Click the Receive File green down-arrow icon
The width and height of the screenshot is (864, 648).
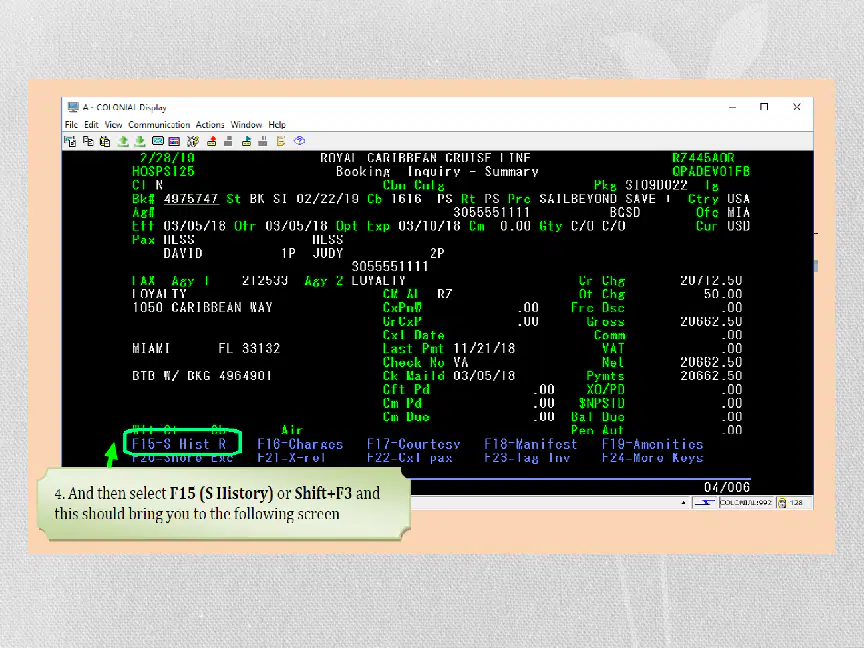click(x=140, y=142)
